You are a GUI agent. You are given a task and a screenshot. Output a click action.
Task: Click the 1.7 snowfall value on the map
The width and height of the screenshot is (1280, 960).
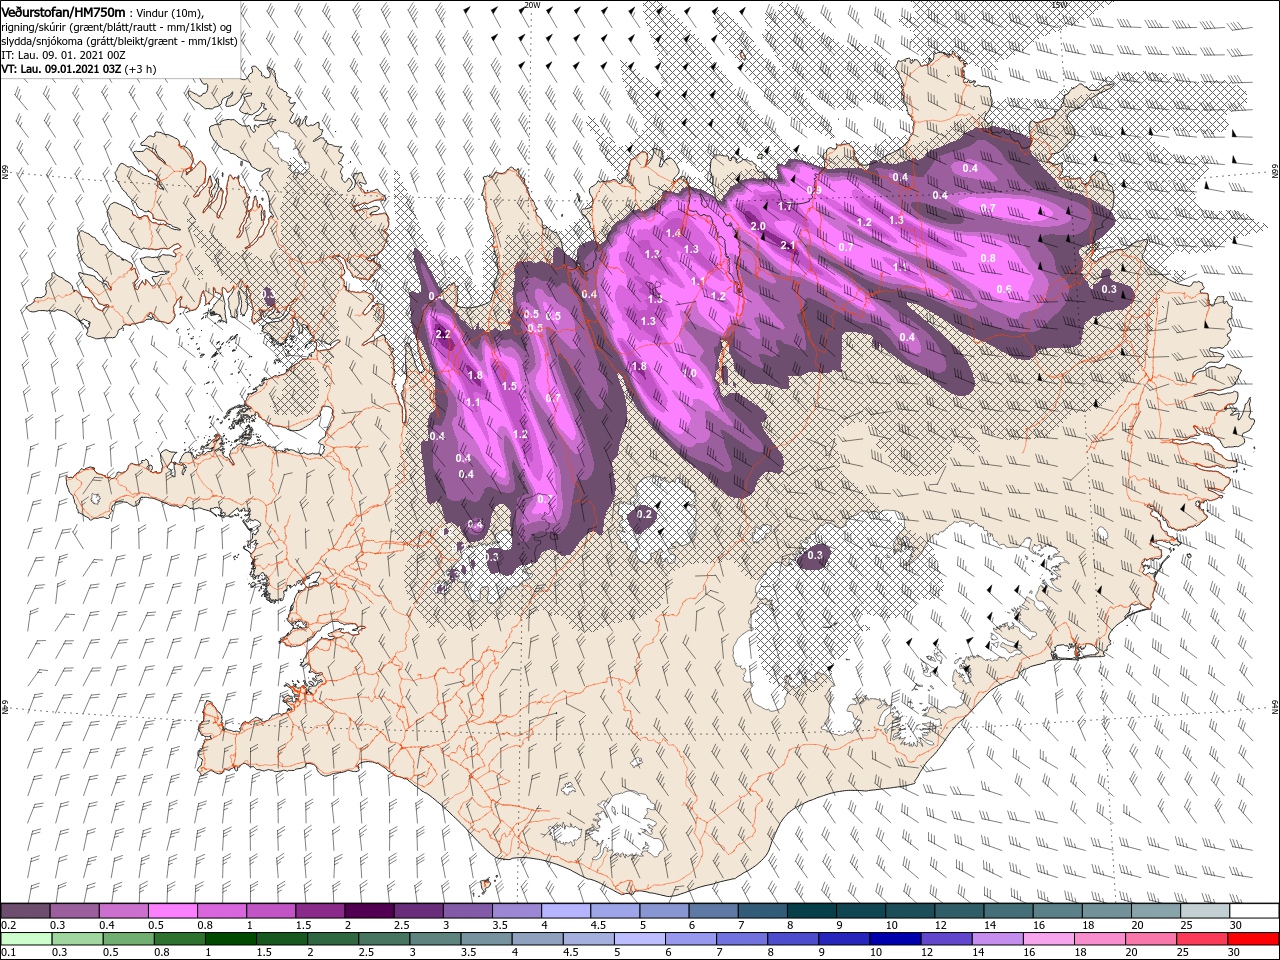[785, 207]
